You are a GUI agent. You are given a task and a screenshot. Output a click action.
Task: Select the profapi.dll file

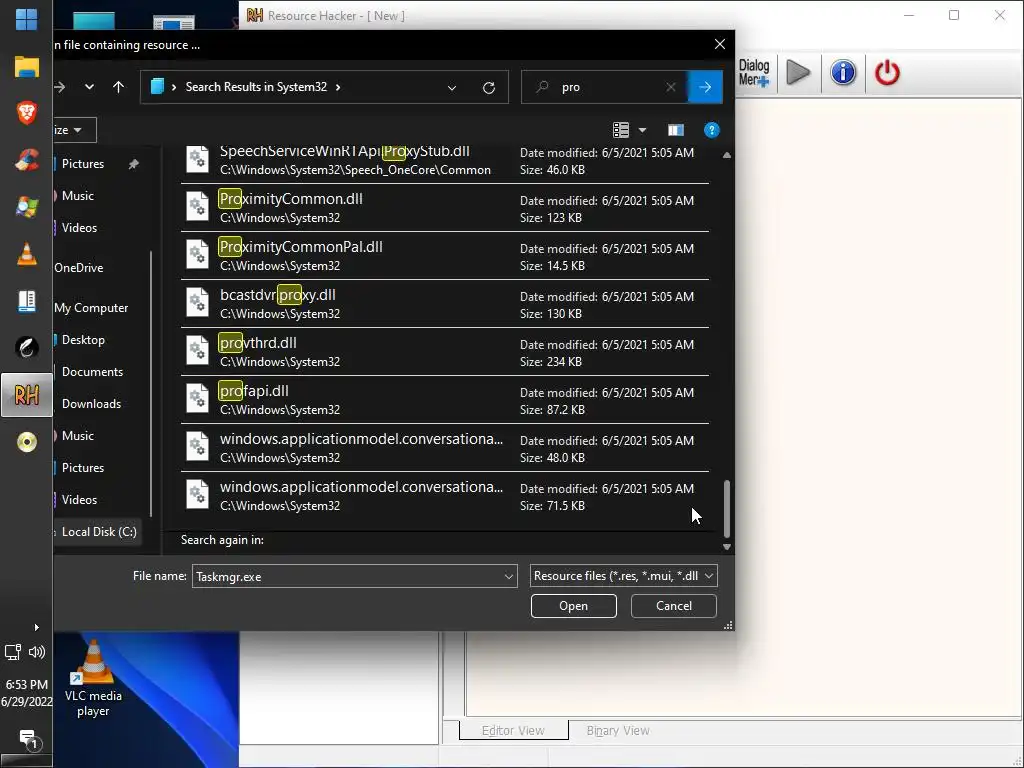(x=445, y=400)
